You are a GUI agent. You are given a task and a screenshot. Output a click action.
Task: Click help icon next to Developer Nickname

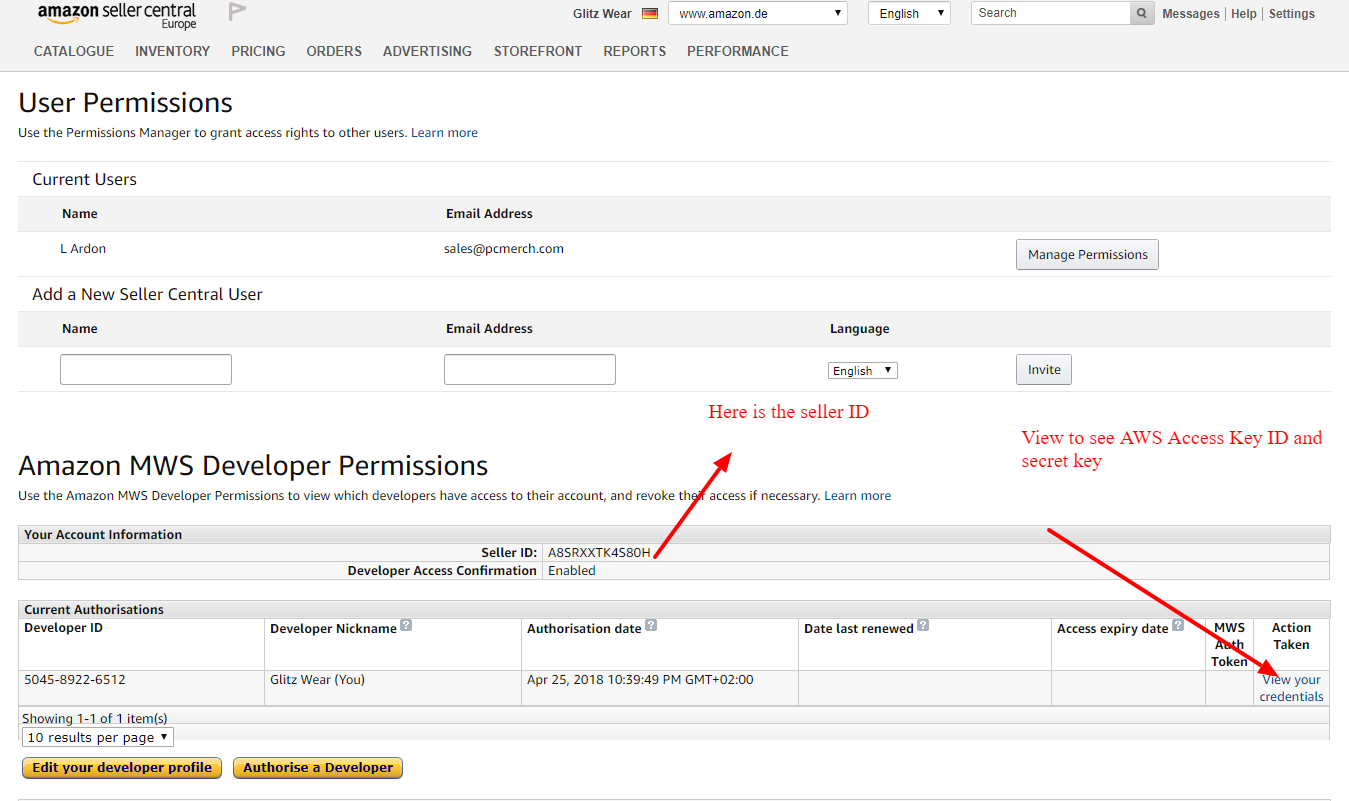click(406, 626)
